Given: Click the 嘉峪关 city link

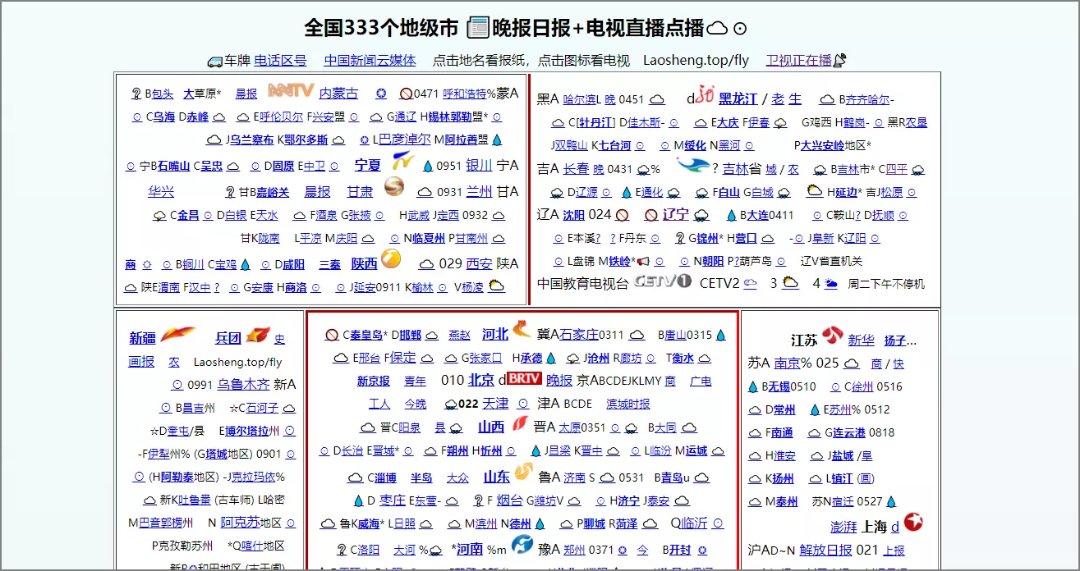Looking at the screenshot, I should (x=273, y=192).
